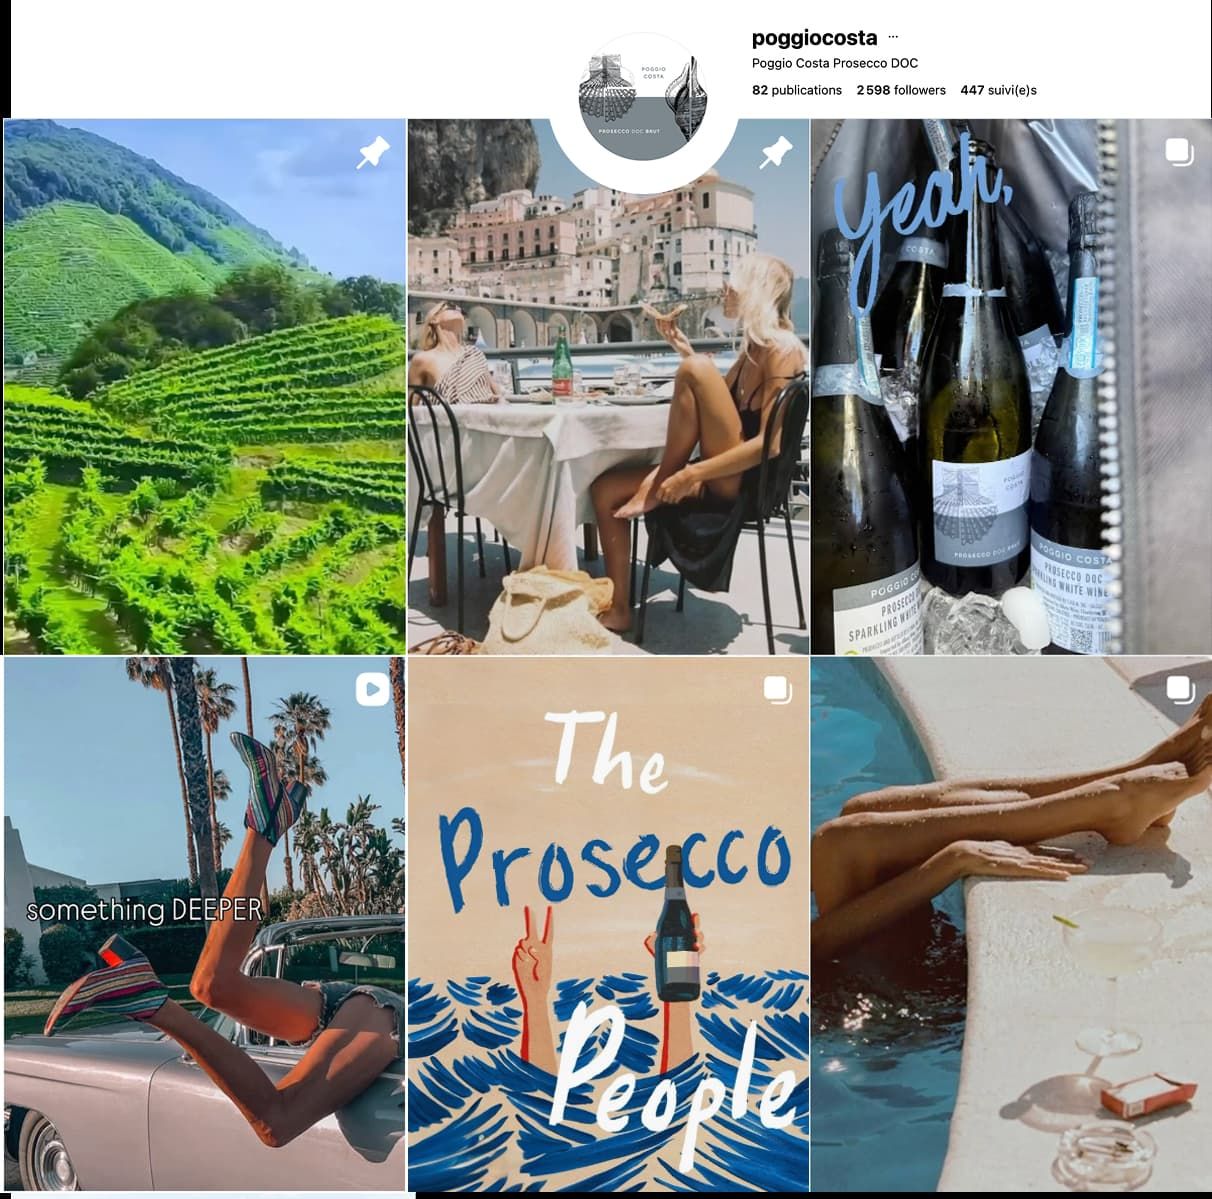
Task: Click the carousel icon on The Prosecco People post
Action: coord(776,689)
